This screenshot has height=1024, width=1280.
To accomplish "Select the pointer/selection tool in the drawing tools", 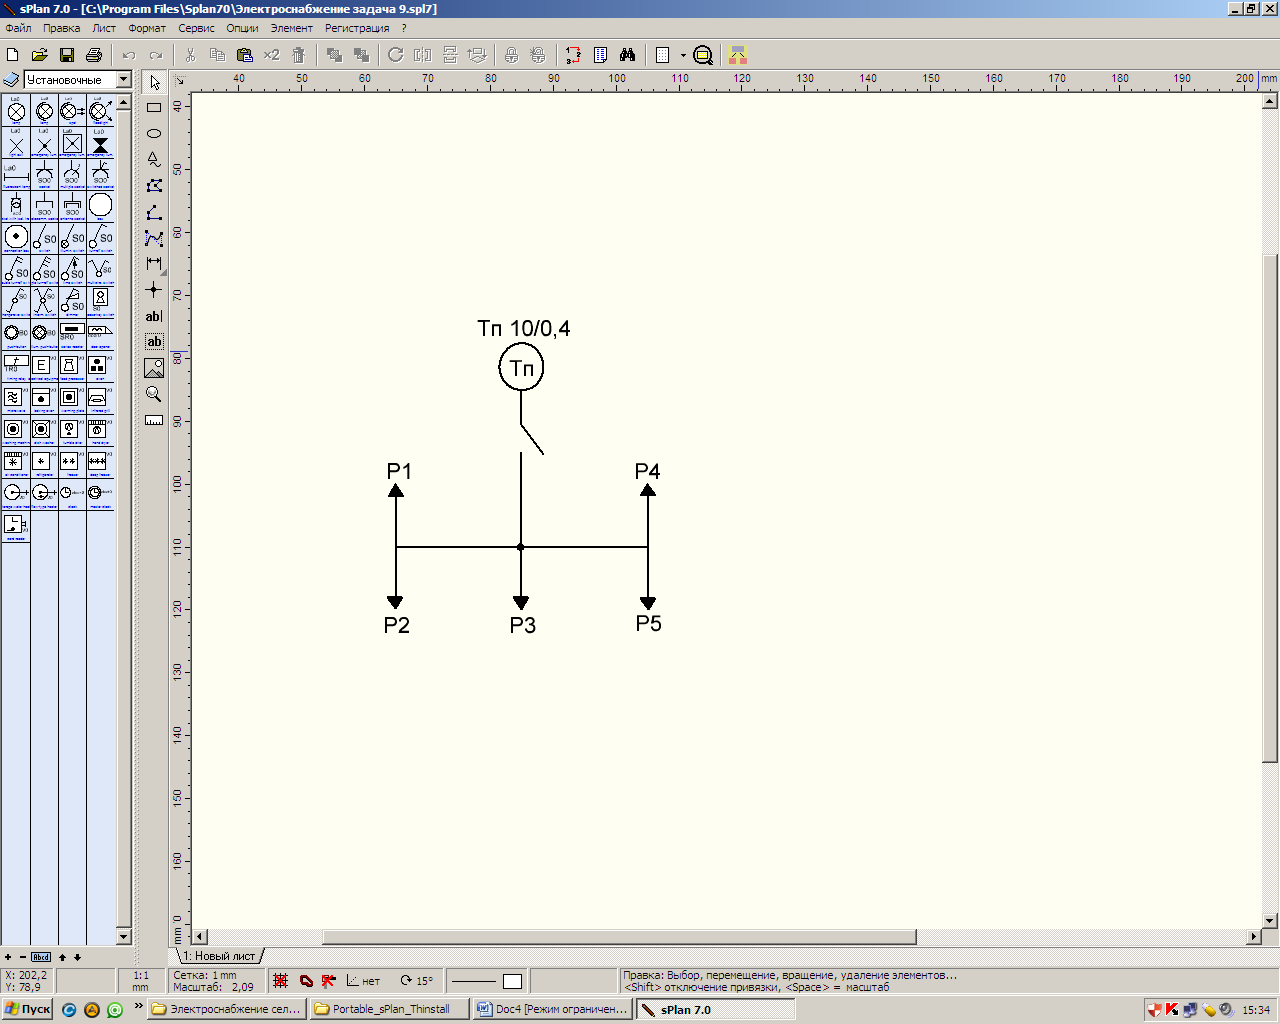I will pyautogui.click(x=154, y=82).
